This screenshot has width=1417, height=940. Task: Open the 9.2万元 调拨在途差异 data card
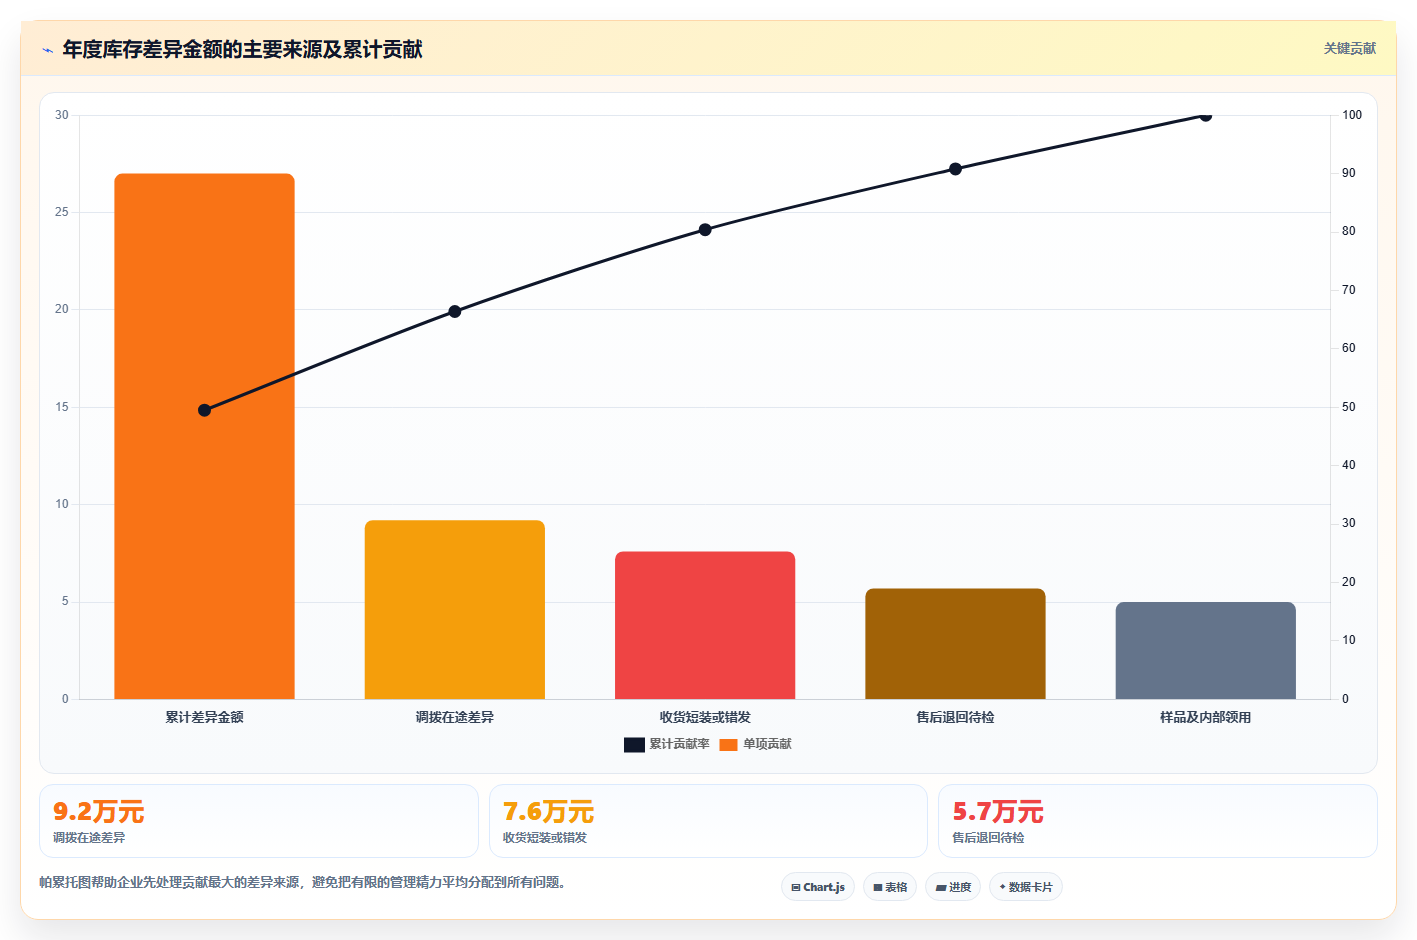[x=259, y=821]
